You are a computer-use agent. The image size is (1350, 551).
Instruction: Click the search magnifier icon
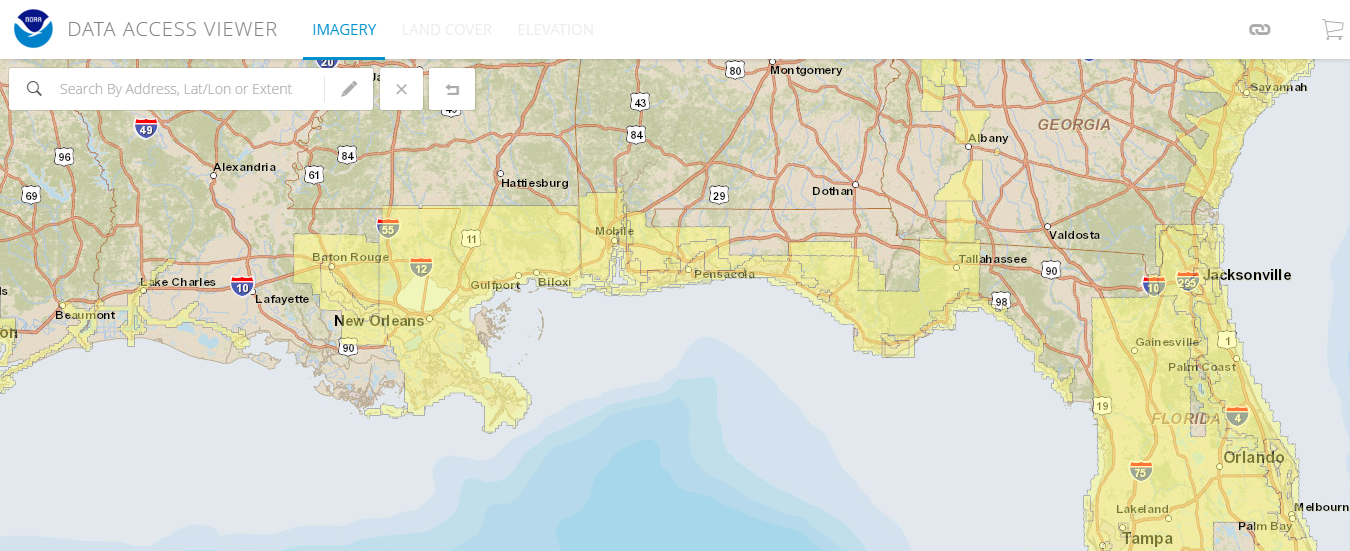(34, 89)
